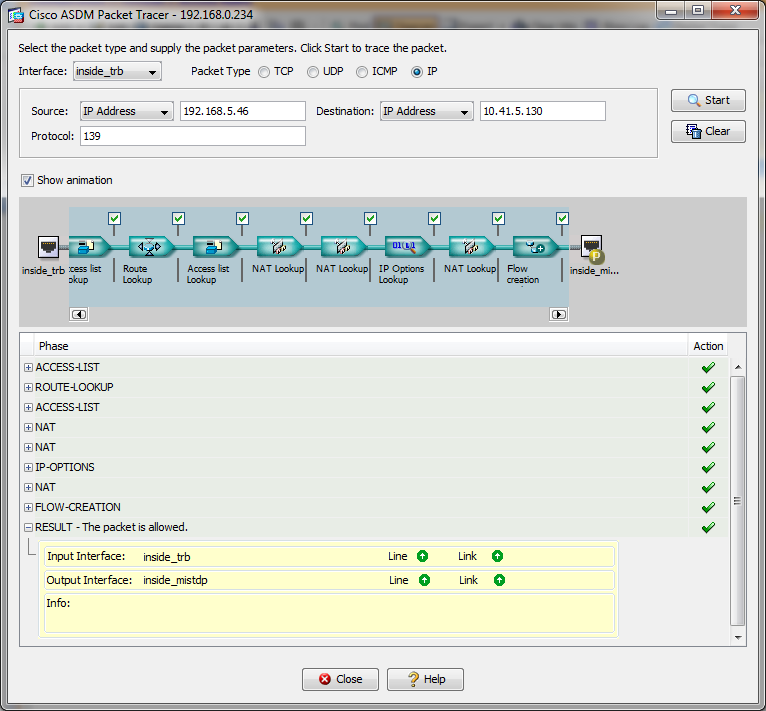This screenshot has width=766, height=711.
Task: Click the Protocol input field
Action: click(x=193, y=136)
